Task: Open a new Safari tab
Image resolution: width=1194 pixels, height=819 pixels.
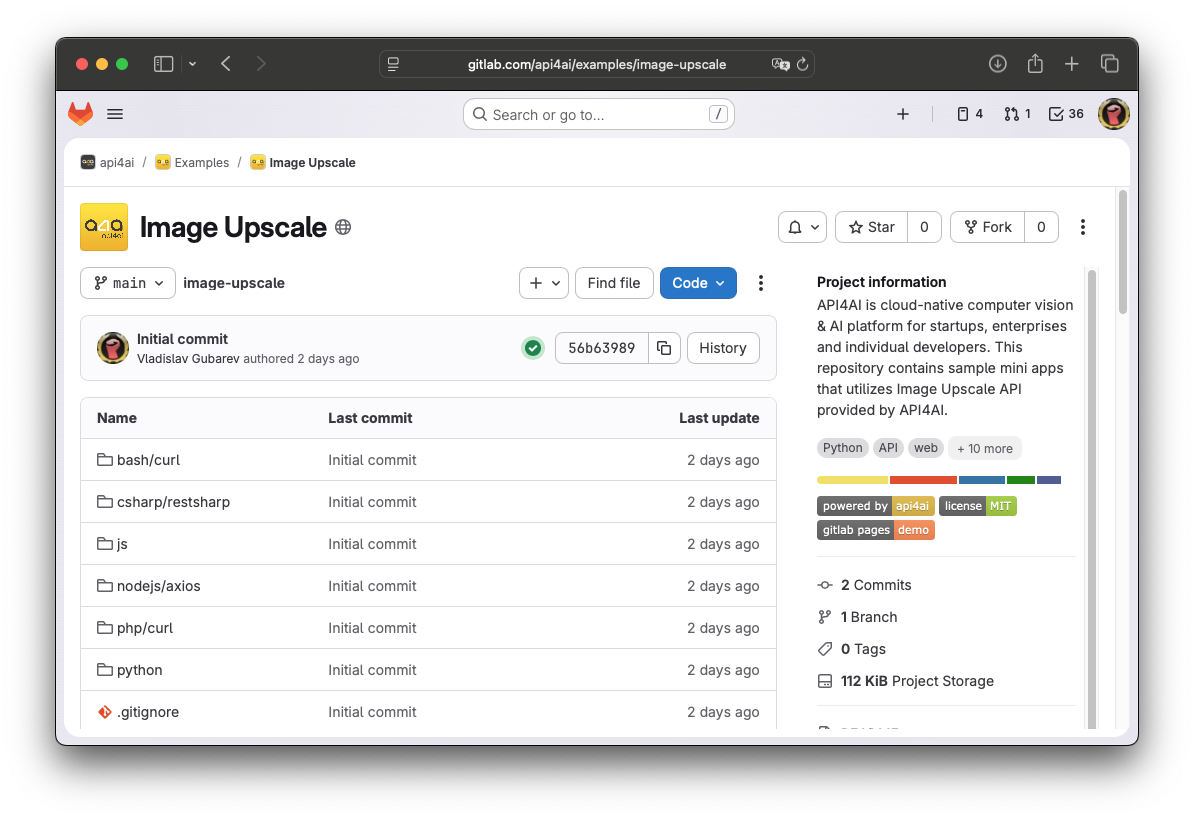Action: 1071,64
